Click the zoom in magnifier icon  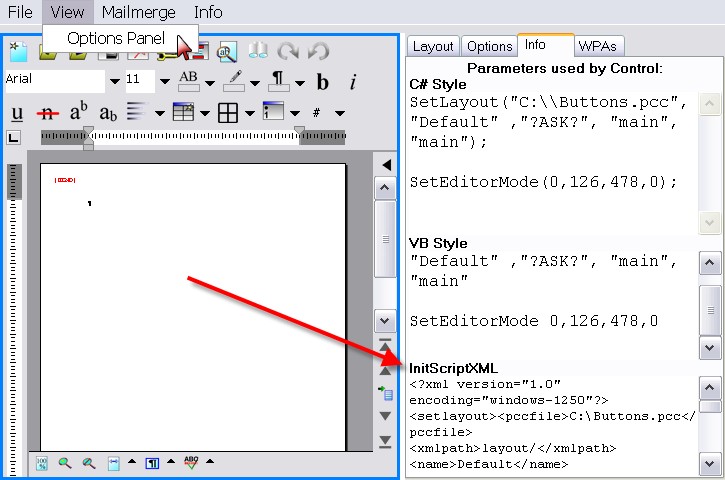coord(65,463)
